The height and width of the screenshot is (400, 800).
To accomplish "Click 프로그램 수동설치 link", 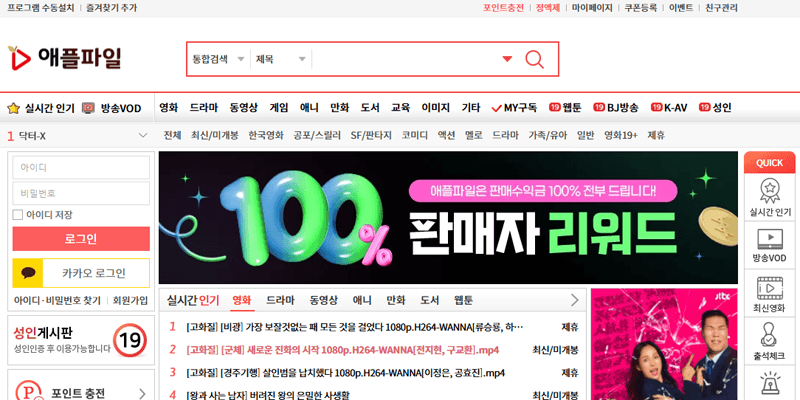I will click(x=40, y=8).
